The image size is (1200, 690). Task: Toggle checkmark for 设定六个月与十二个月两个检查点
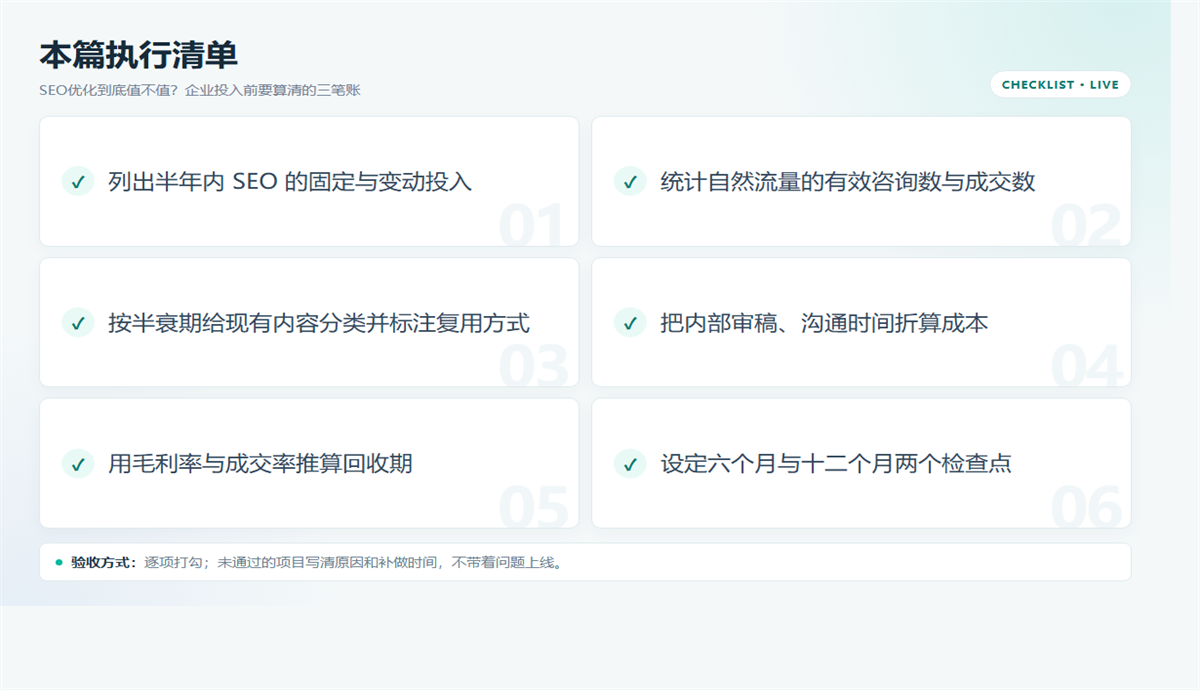pos(630,463)
